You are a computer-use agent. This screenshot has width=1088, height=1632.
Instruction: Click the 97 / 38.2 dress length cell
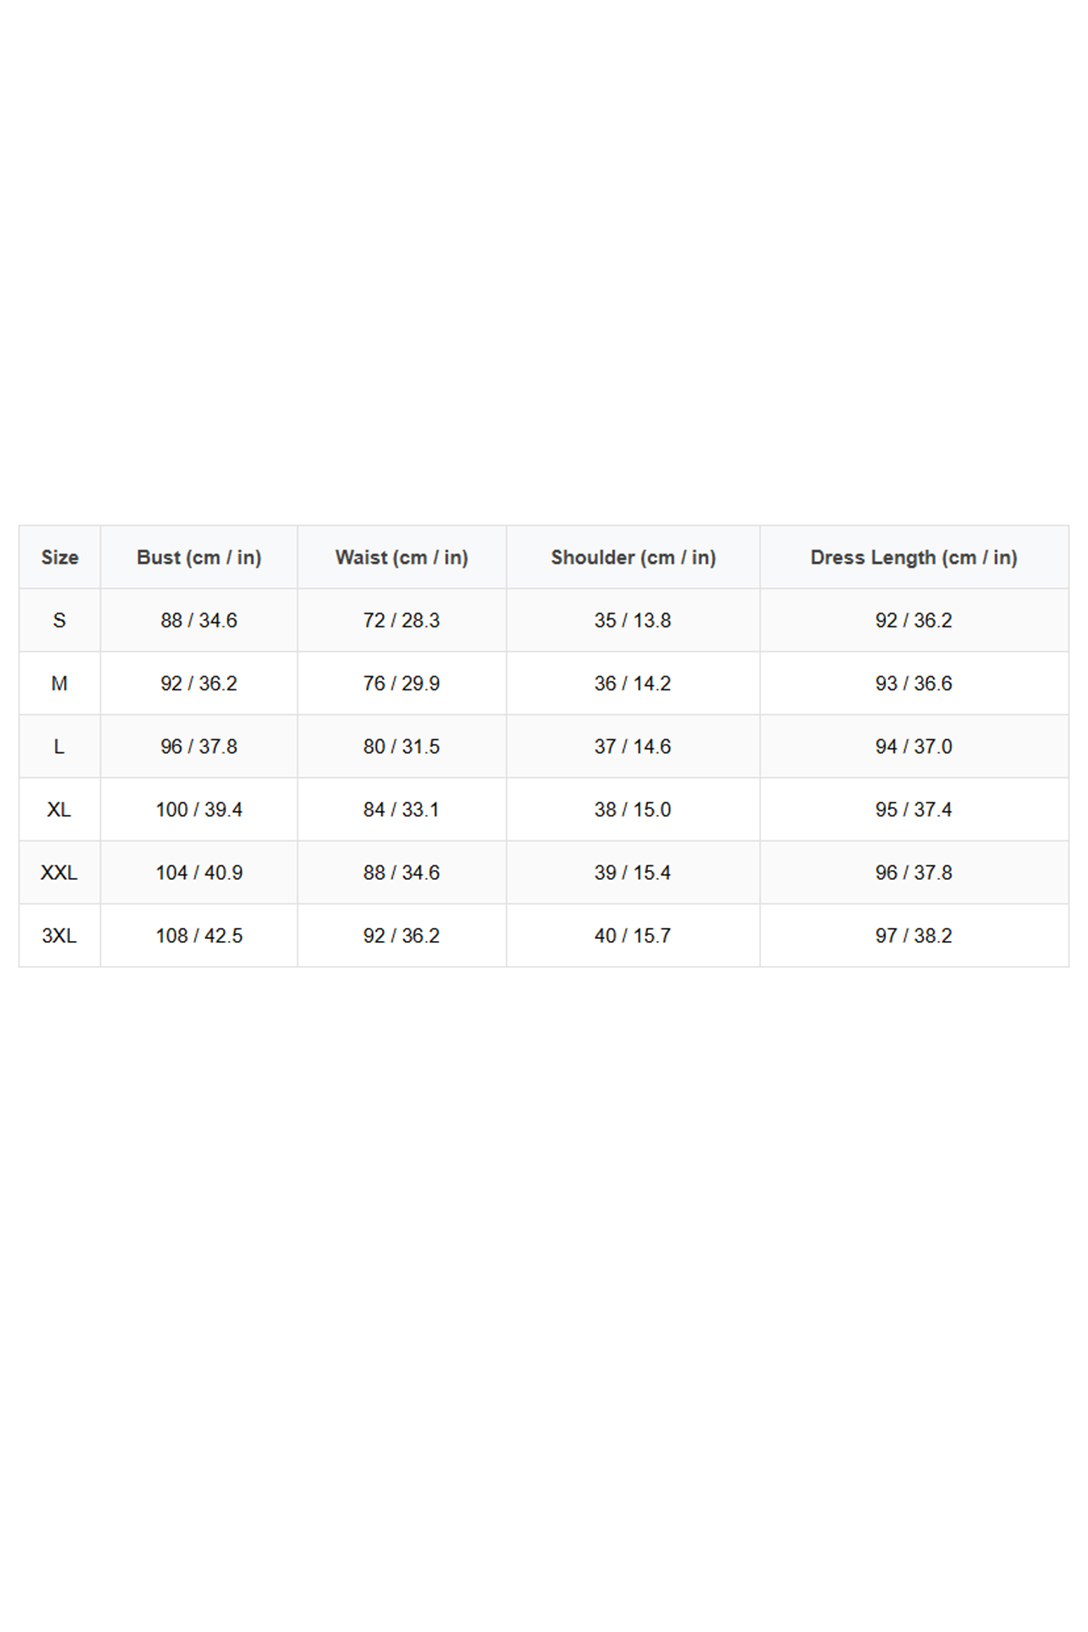click(913, 935)
